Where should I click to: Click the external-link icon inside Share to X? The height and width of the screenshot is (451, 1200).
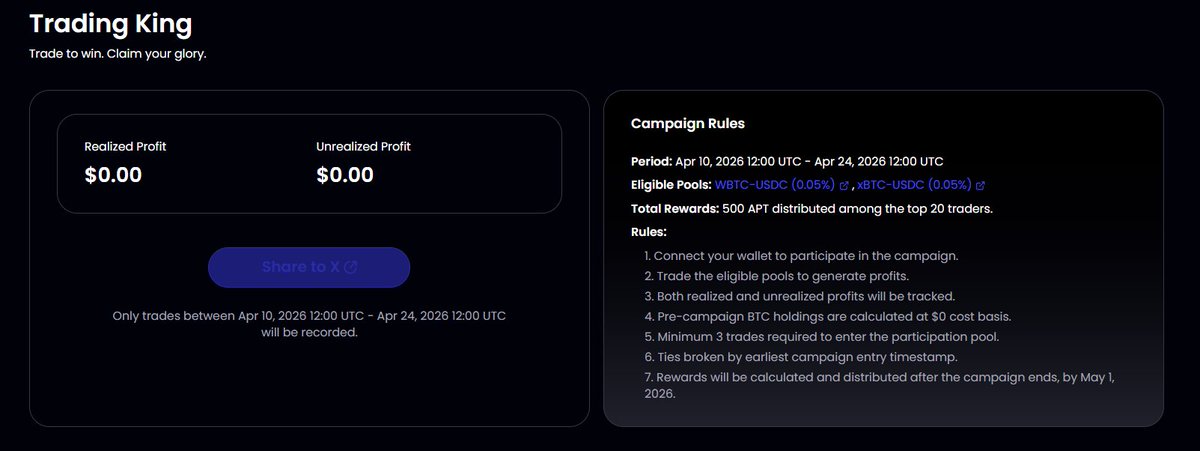(351, 267)
